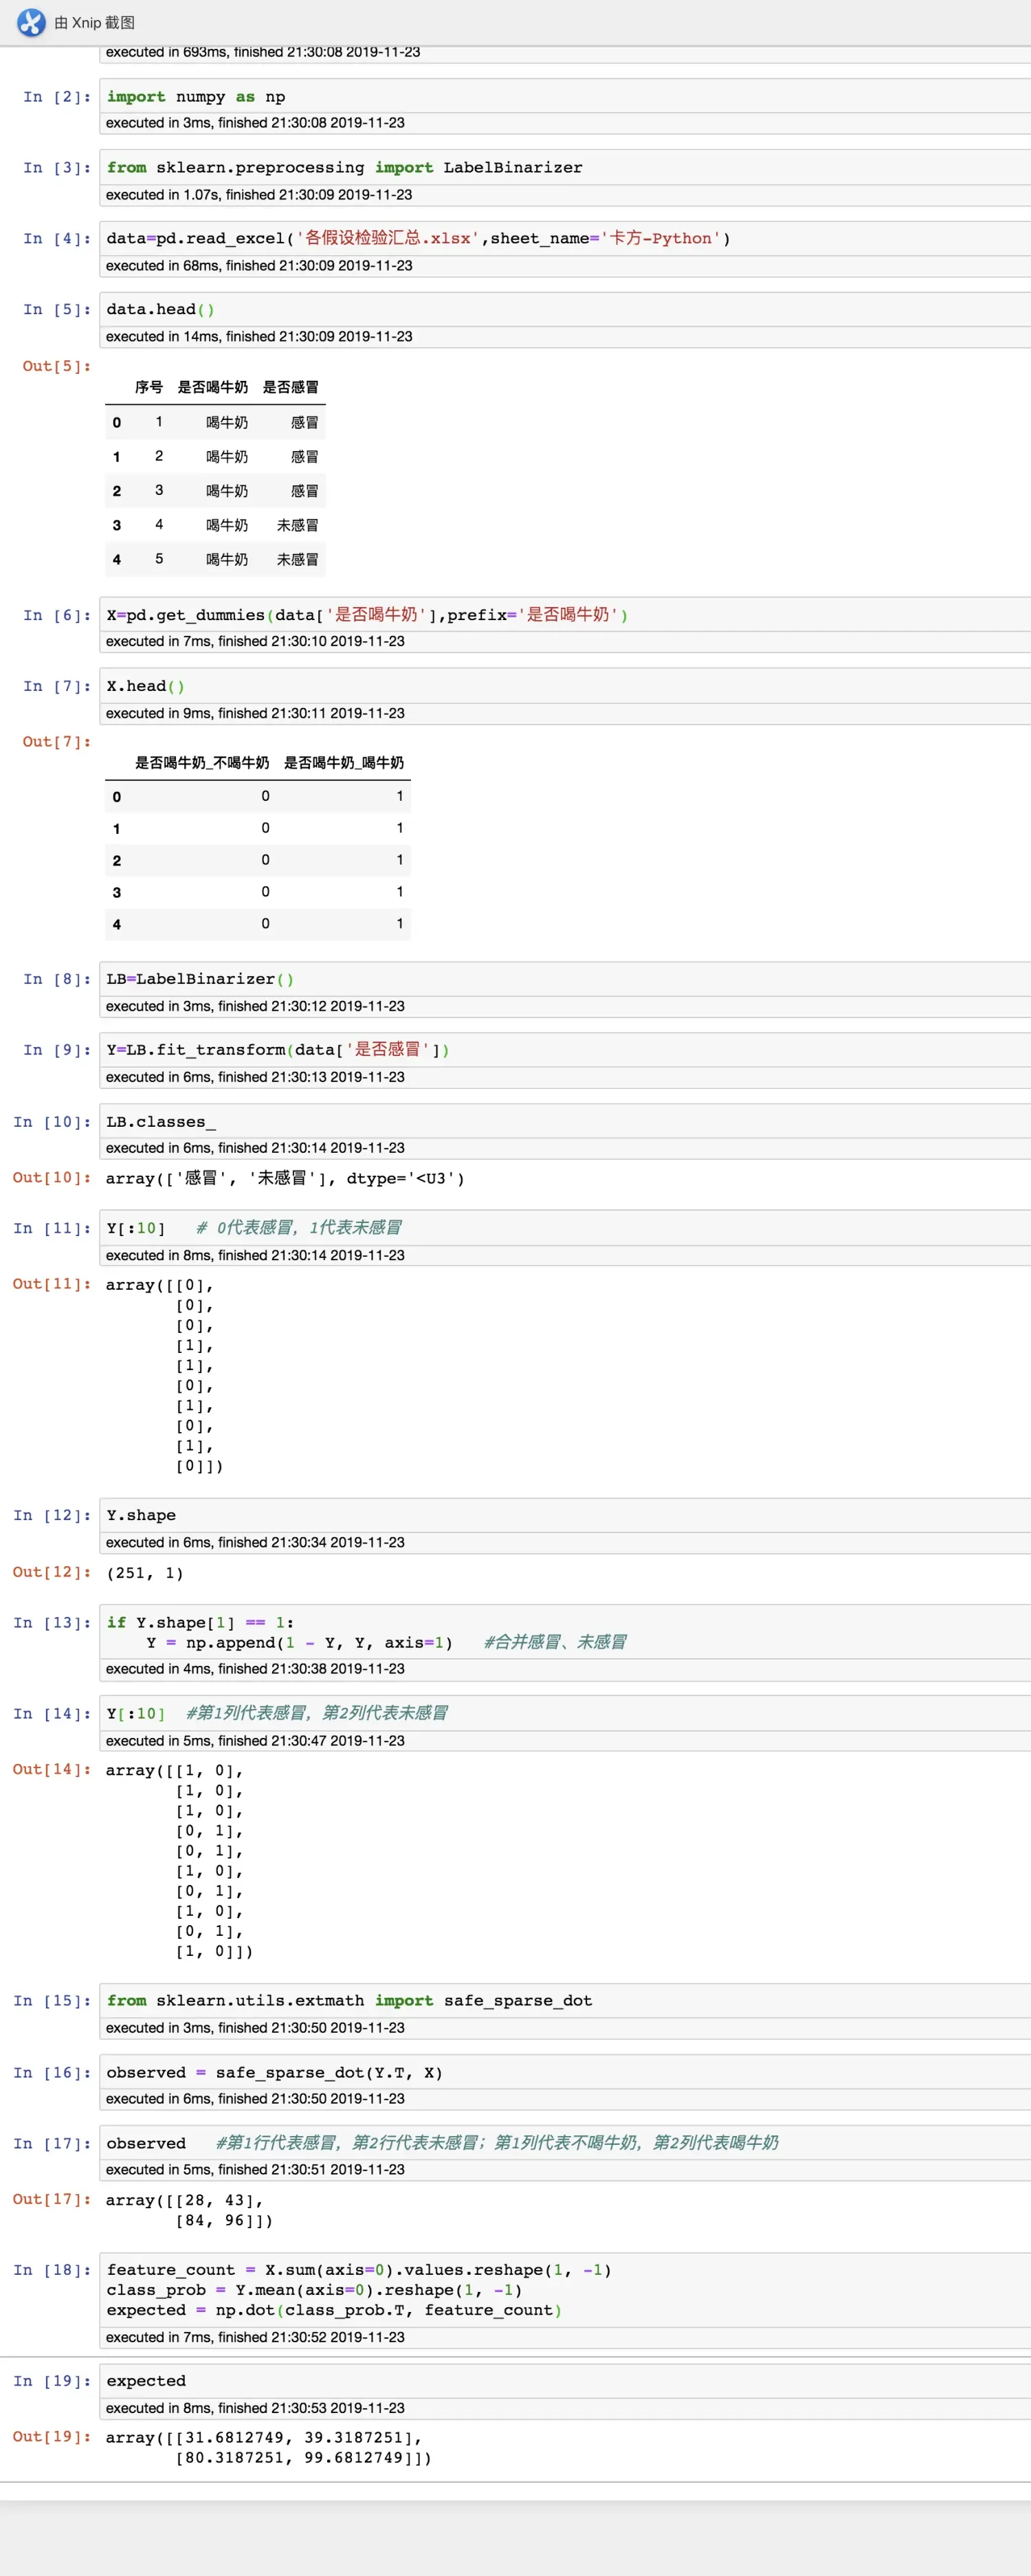
Task: Select the pd.read_excel code cell
Action: point(565,239)
